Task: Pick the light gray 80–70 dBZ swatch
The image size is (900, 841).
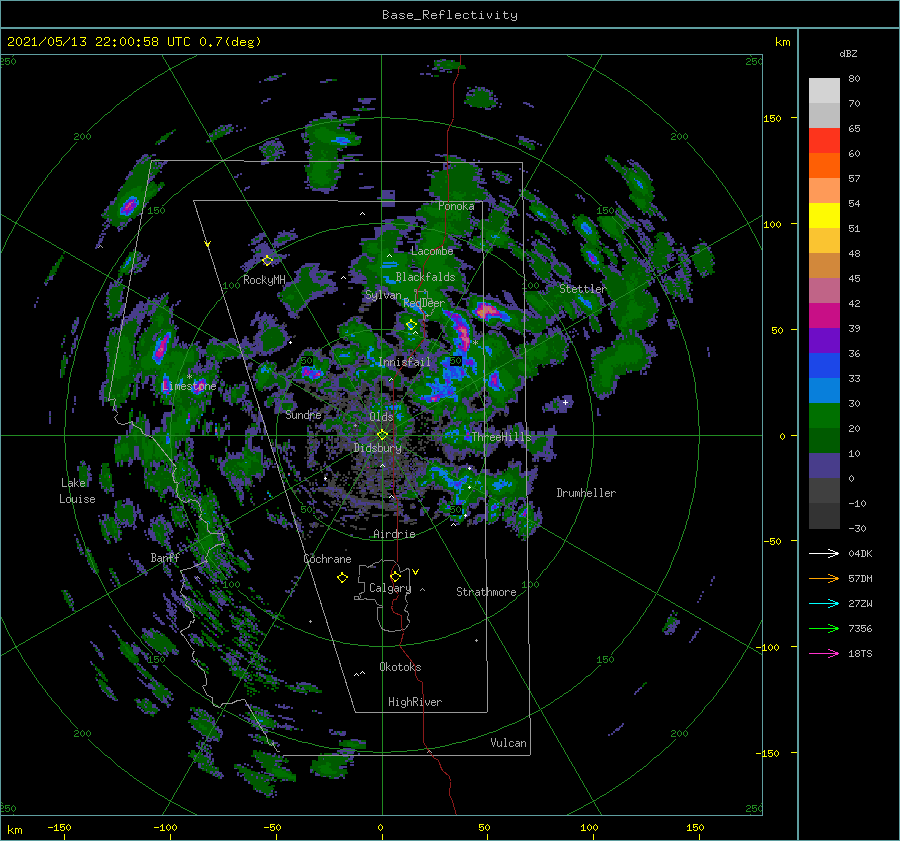Action: pyautogui.click(x=824, y=91)
